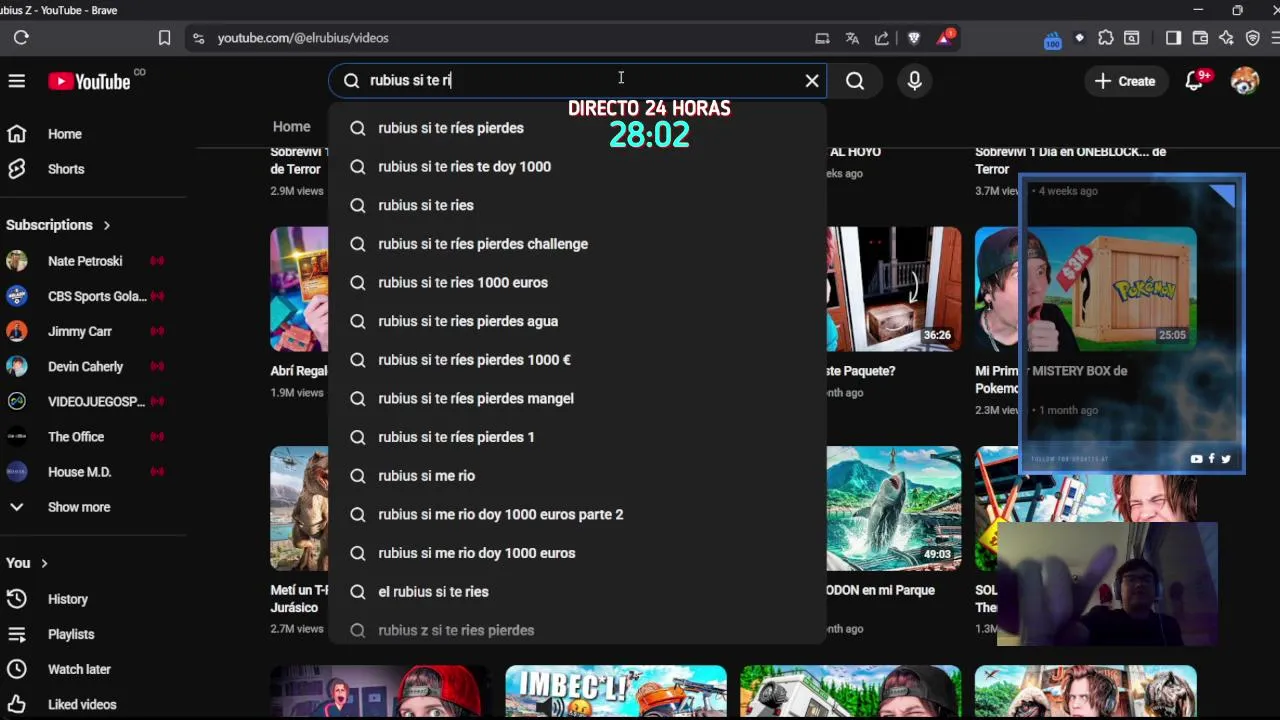Open the 36:26 package video thumbnail
Viewport: 1280px width, 720px height.
tap(894, 289)
